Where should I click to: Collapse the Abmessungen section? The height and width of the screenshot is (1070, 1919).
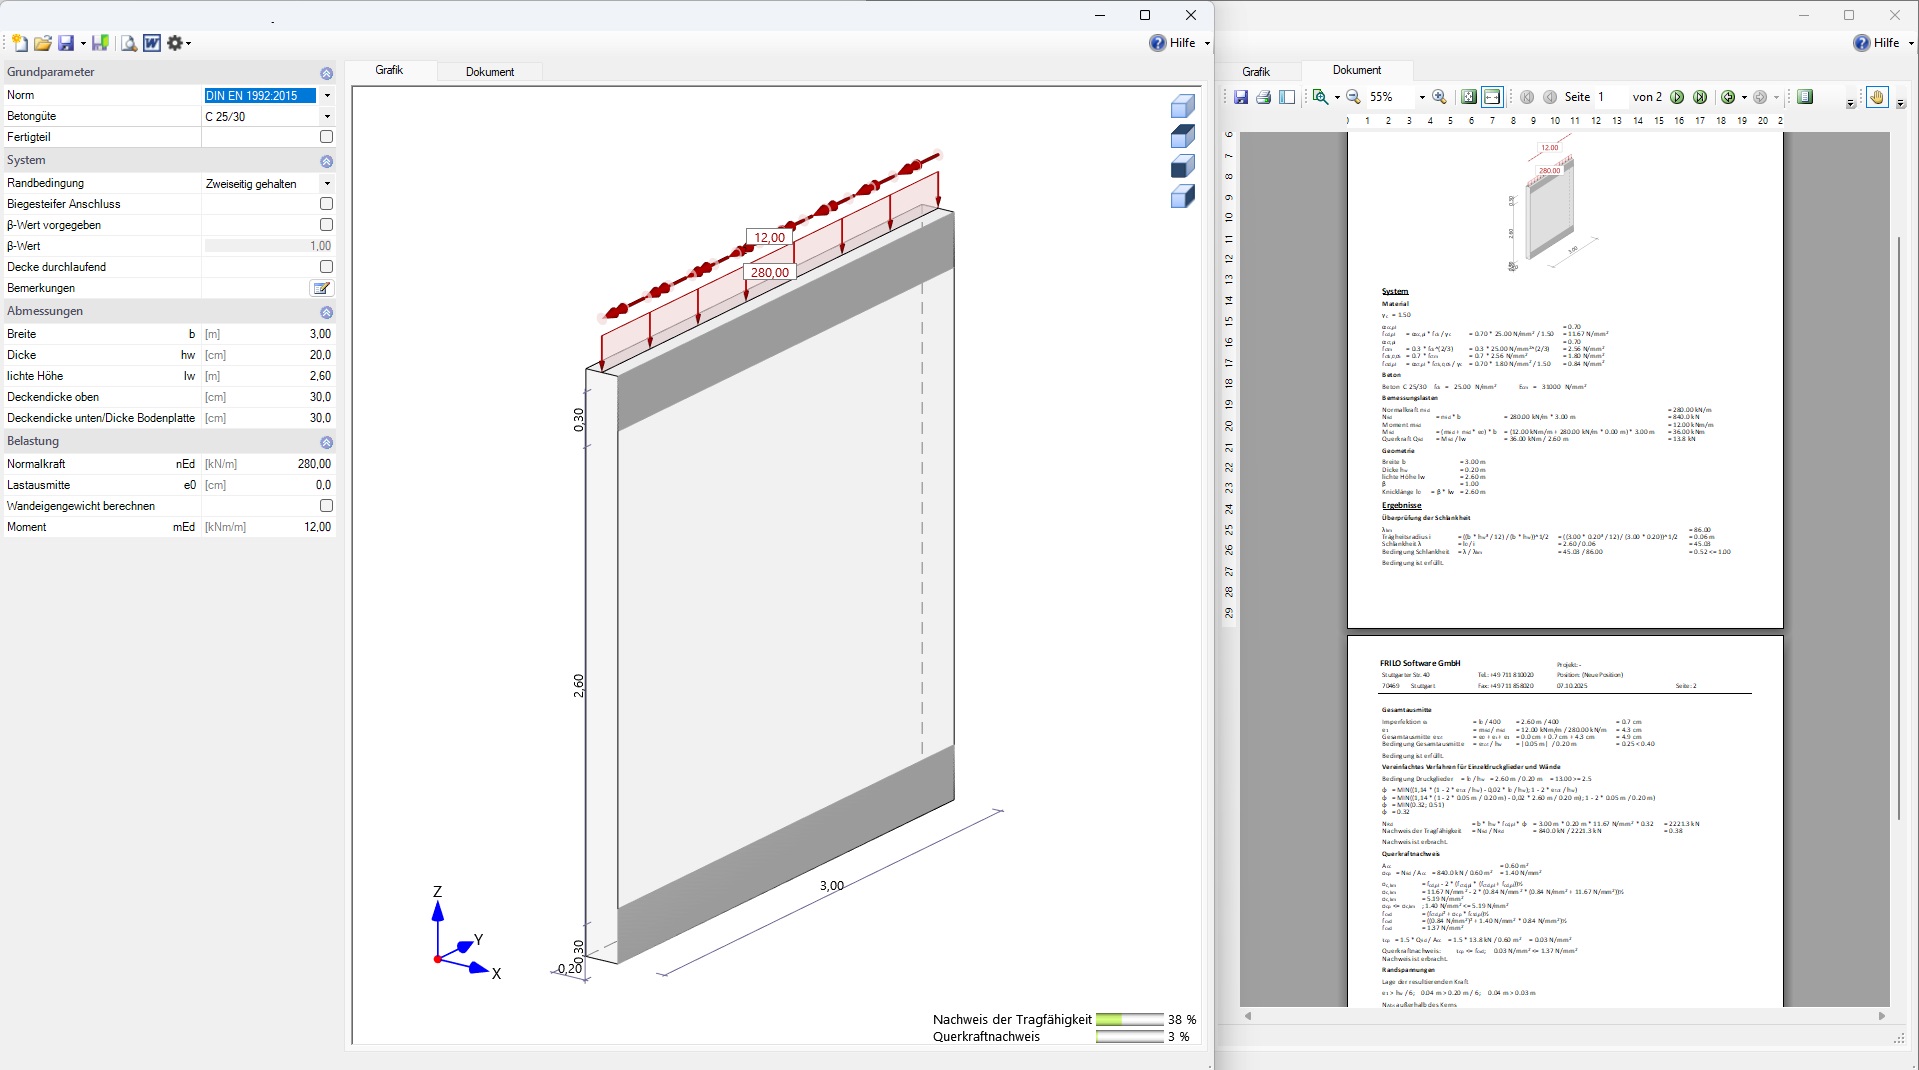pos(326,312)
